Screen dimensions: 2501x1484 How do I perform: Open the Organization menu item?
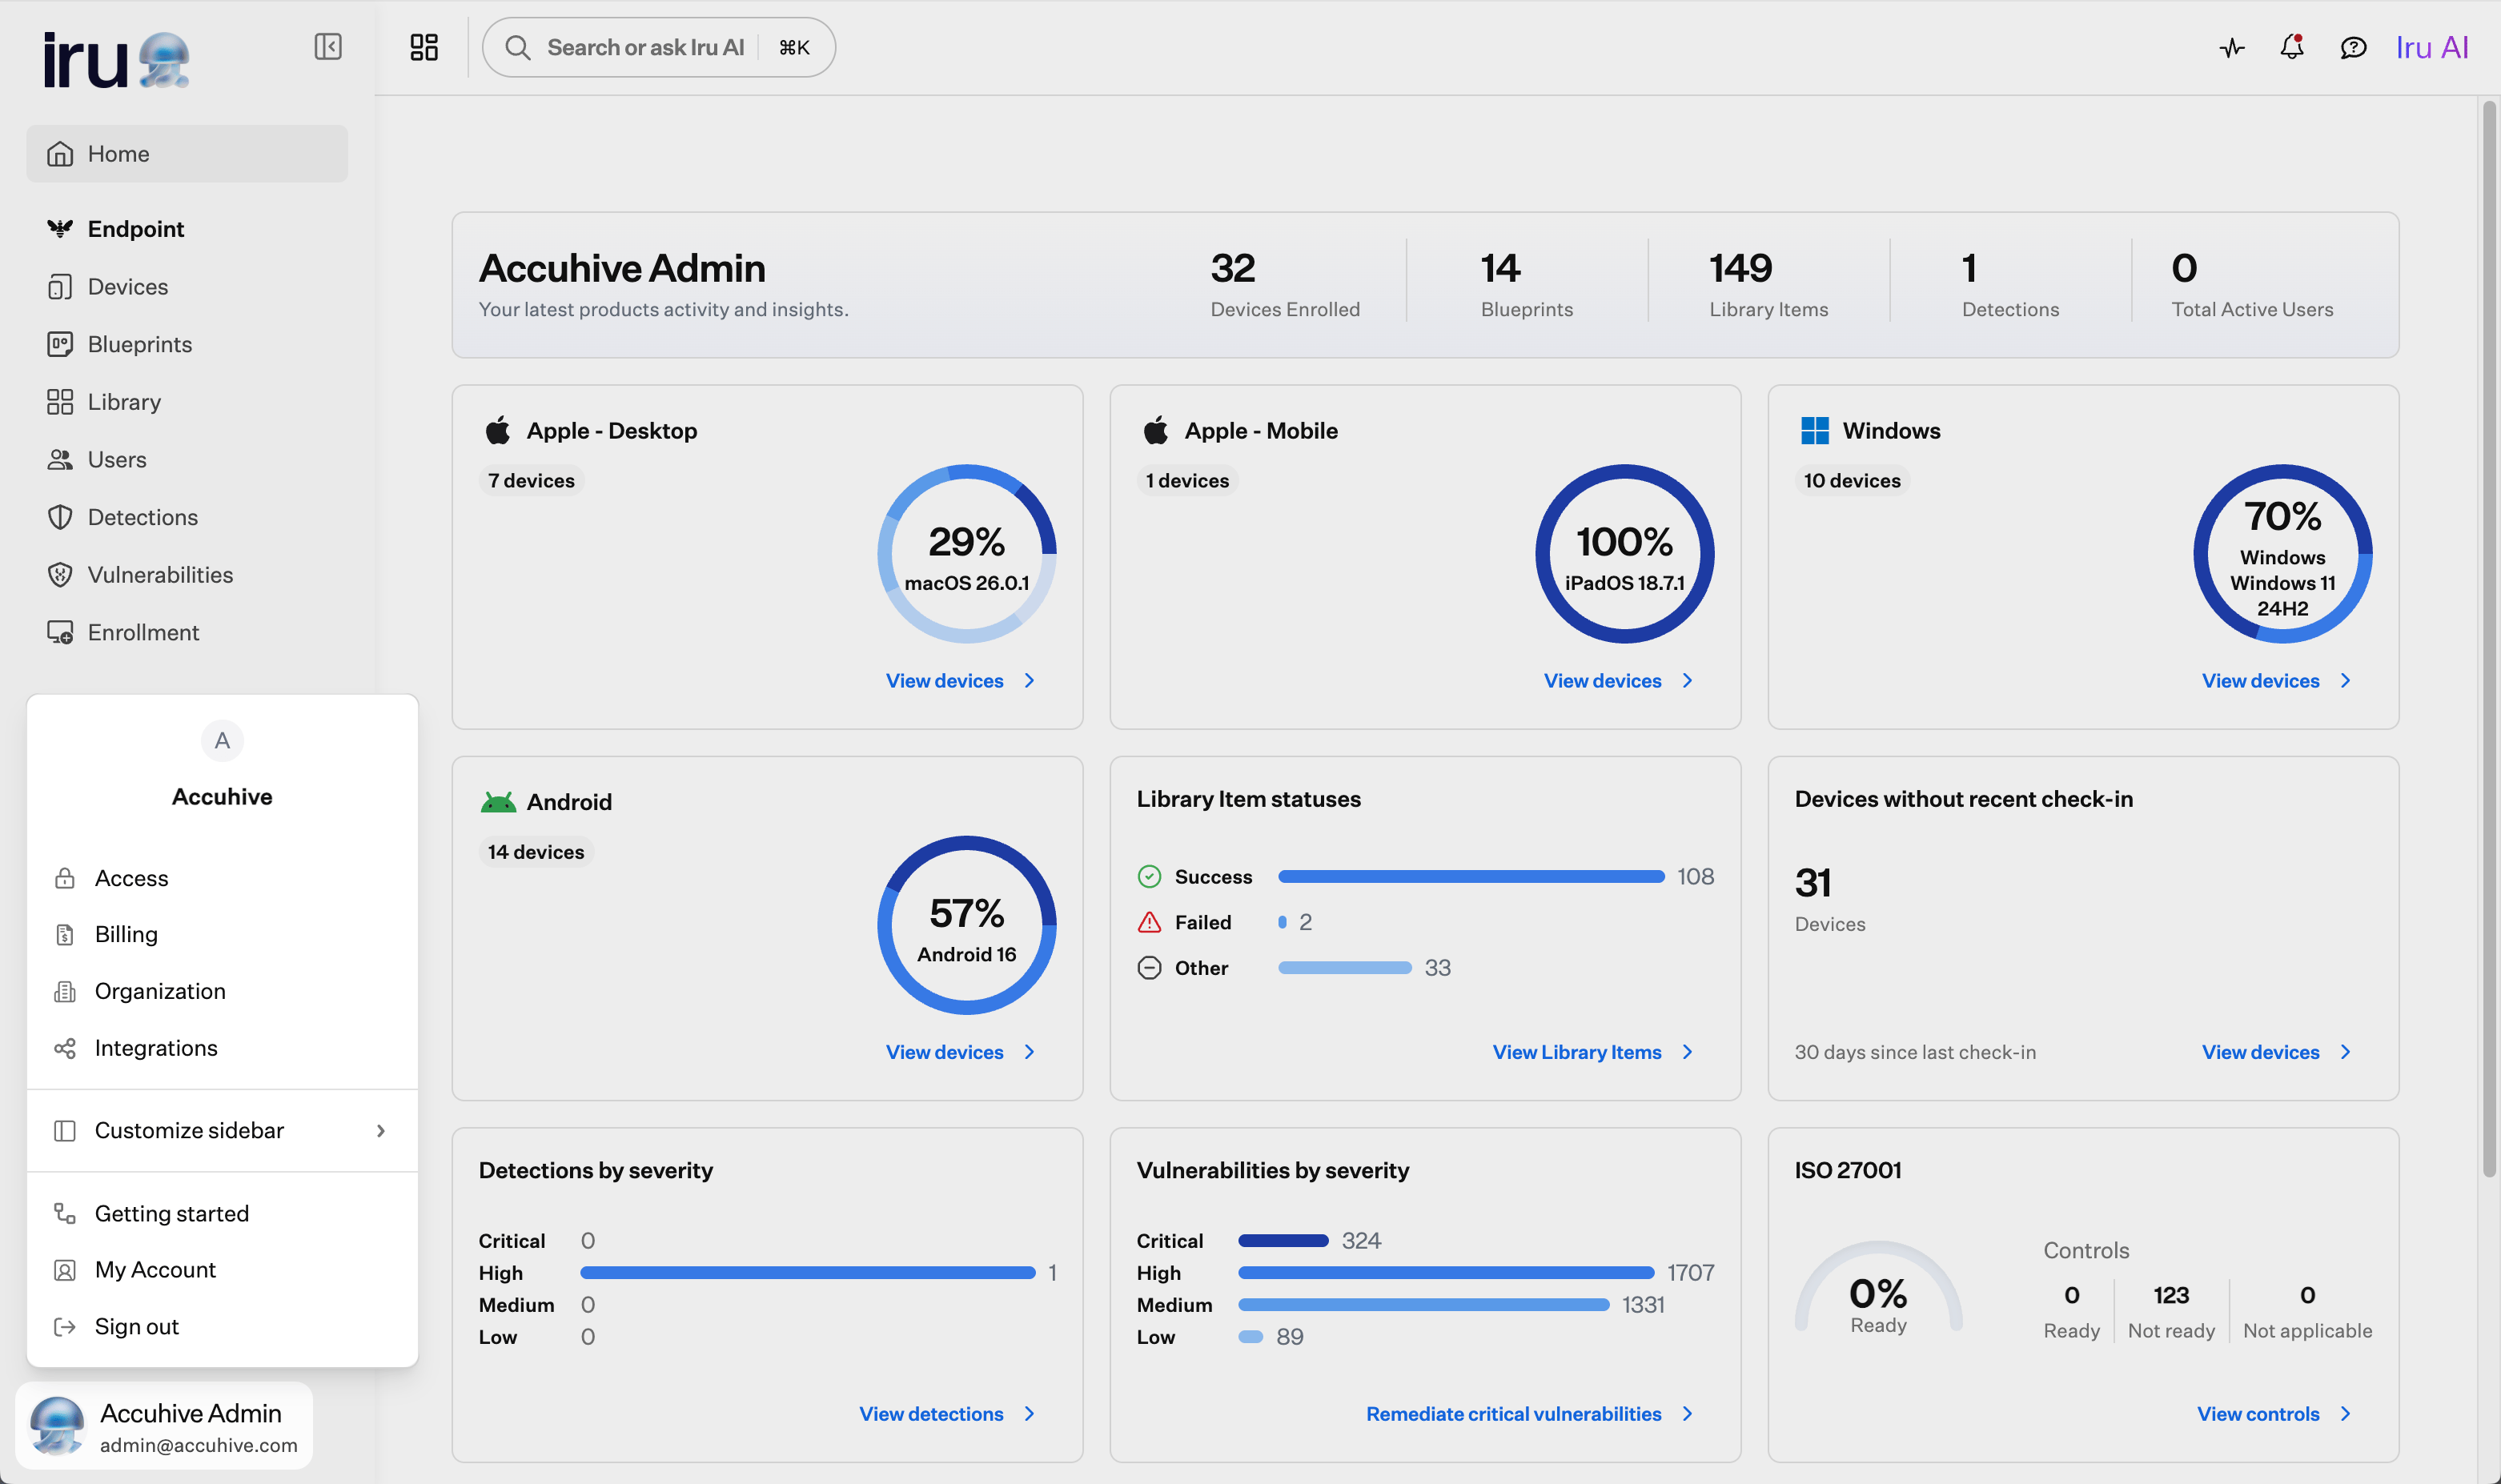[x=222, y=991]
